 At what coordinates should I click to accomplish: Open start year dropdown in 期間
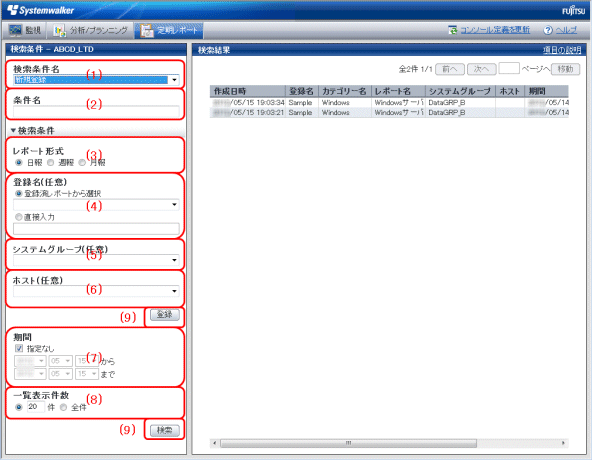[30, 361]
